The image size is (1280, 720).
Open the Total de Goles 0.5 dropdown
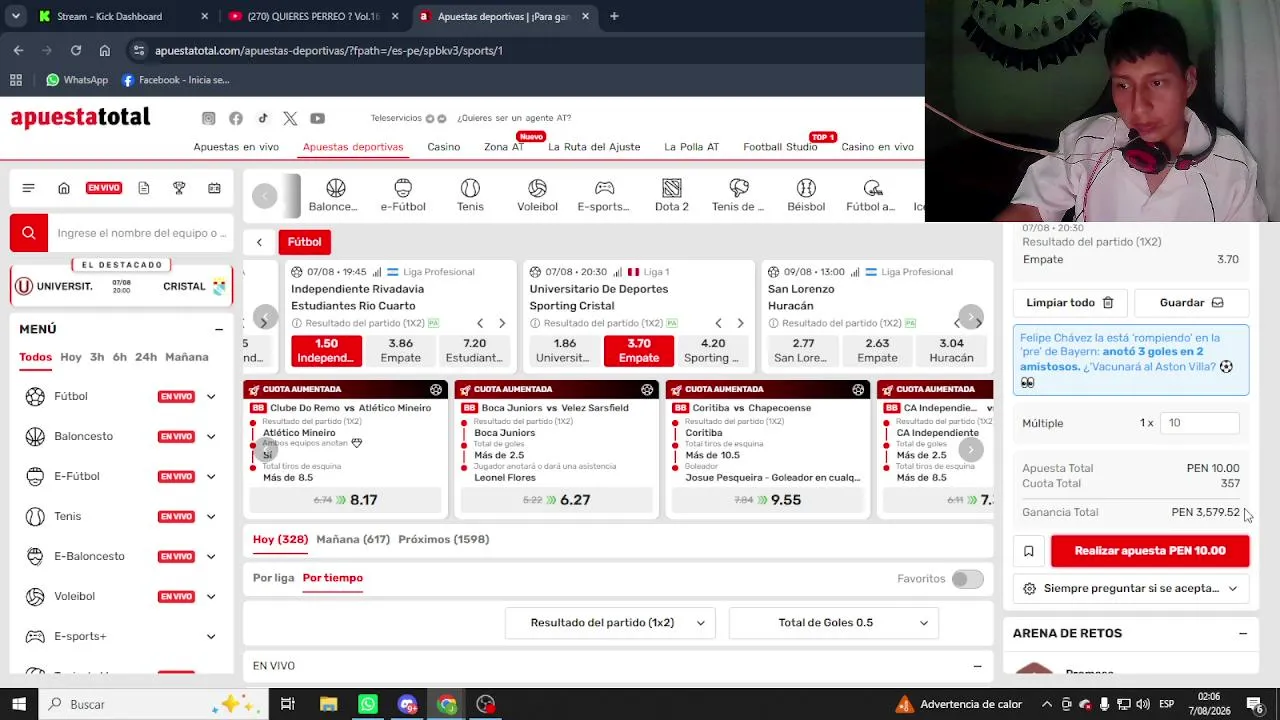(834, 623)
